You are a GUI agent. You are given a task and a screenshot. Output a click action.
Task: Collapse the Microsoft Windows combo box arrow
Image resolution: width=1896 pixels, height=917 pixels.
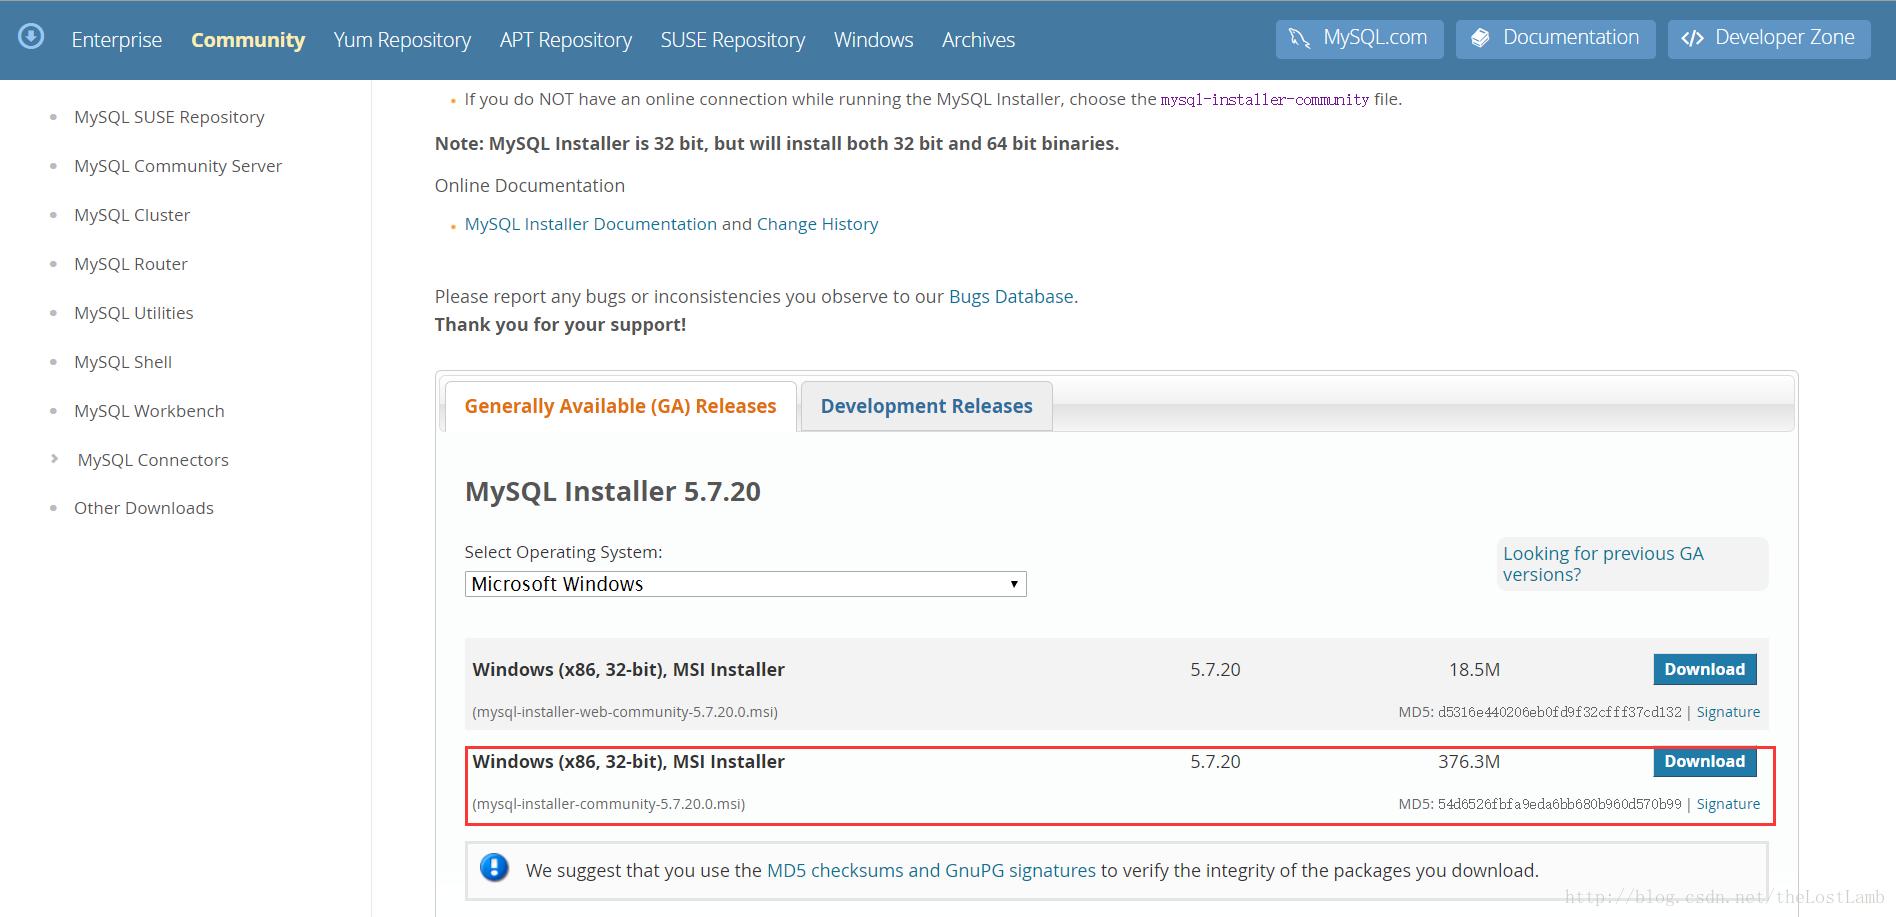1014,583
